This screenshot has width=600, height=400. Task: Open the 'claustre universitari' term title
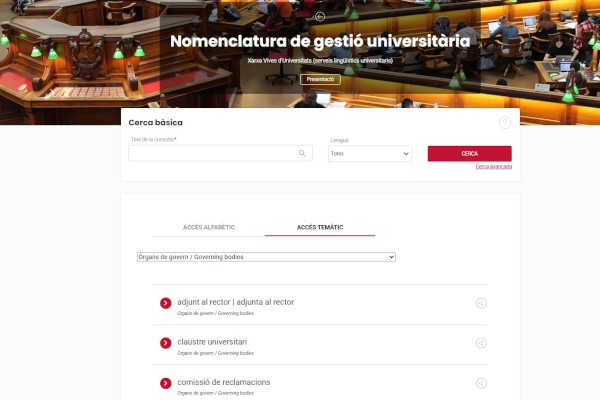(212, 342)
